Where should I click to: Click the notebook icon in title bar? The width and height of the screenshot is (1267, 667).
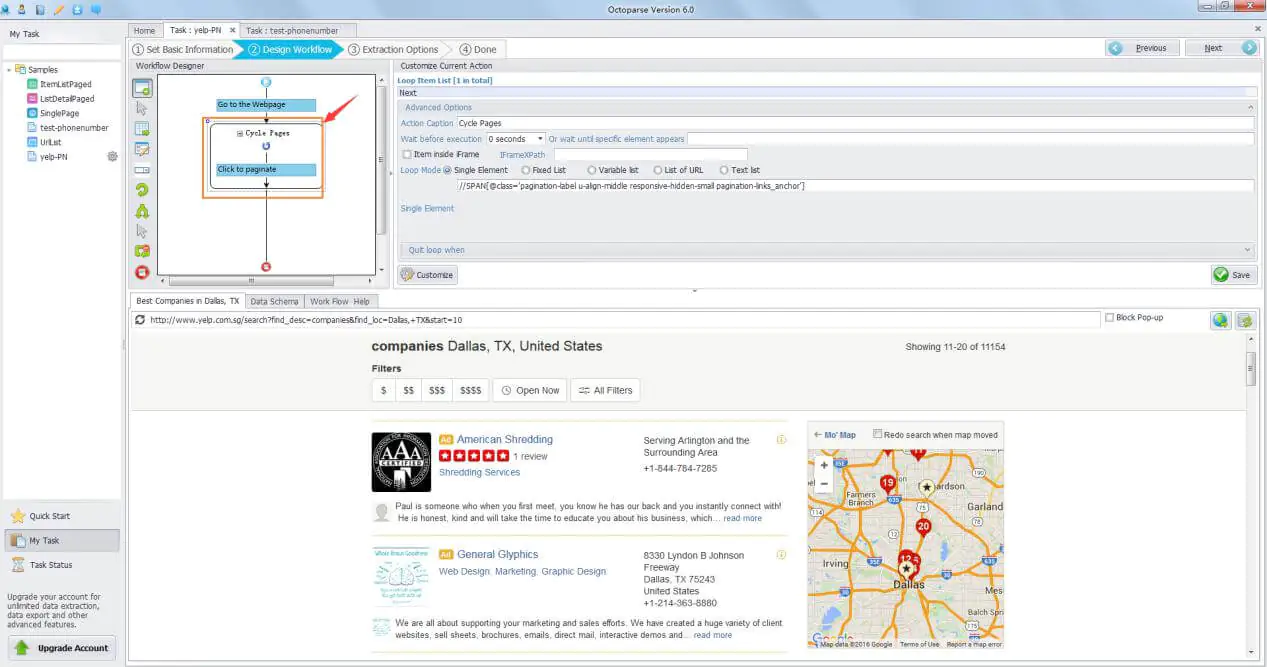39,9
